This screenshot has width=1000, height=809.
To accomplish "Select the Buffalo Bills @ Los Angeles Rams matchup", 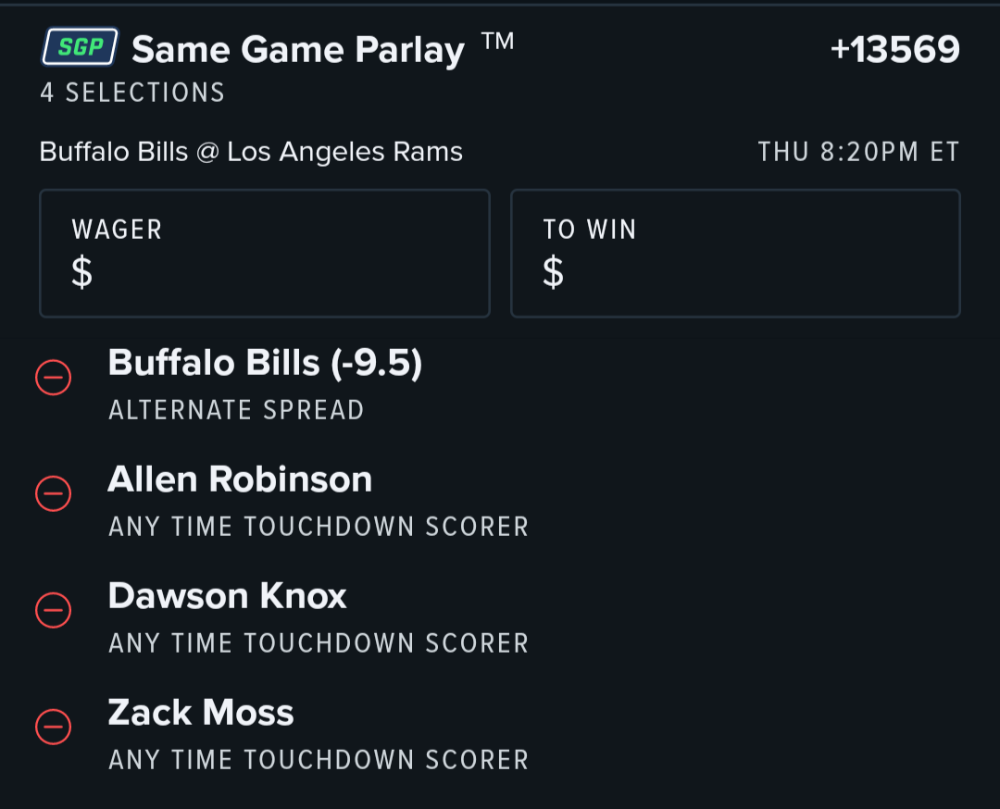I will click(251, 152).
